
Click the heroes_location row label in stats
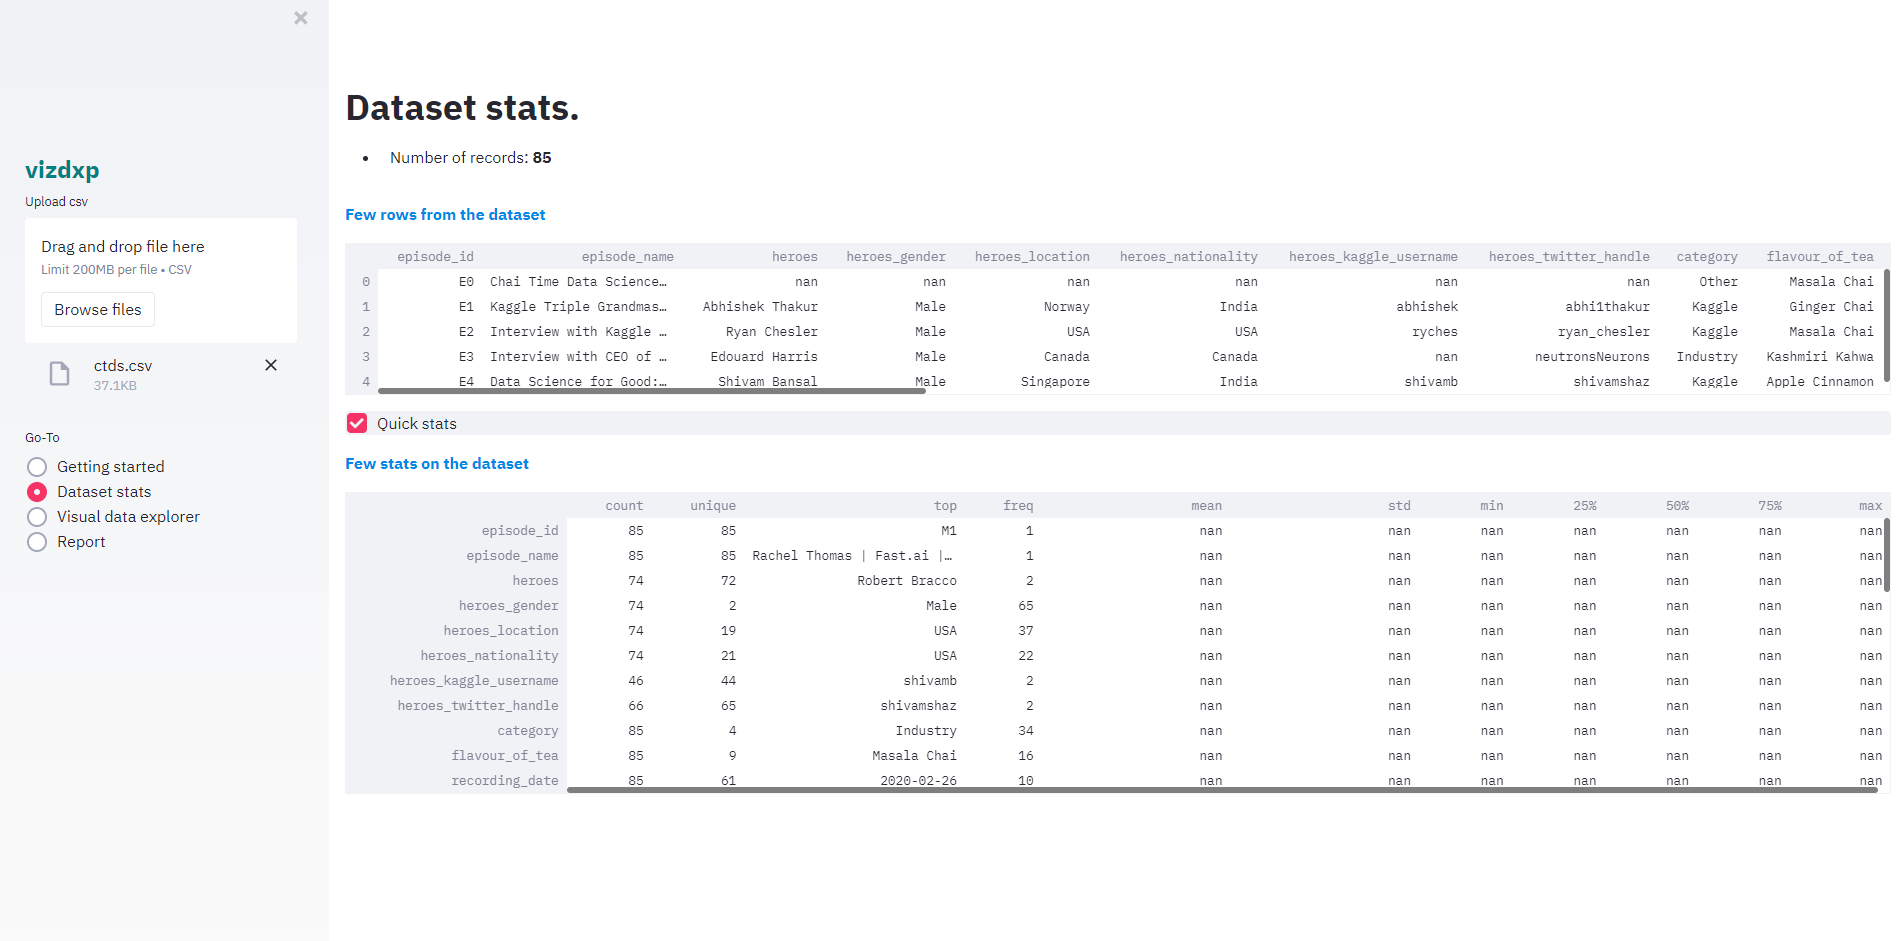click(x=501, y=631)
